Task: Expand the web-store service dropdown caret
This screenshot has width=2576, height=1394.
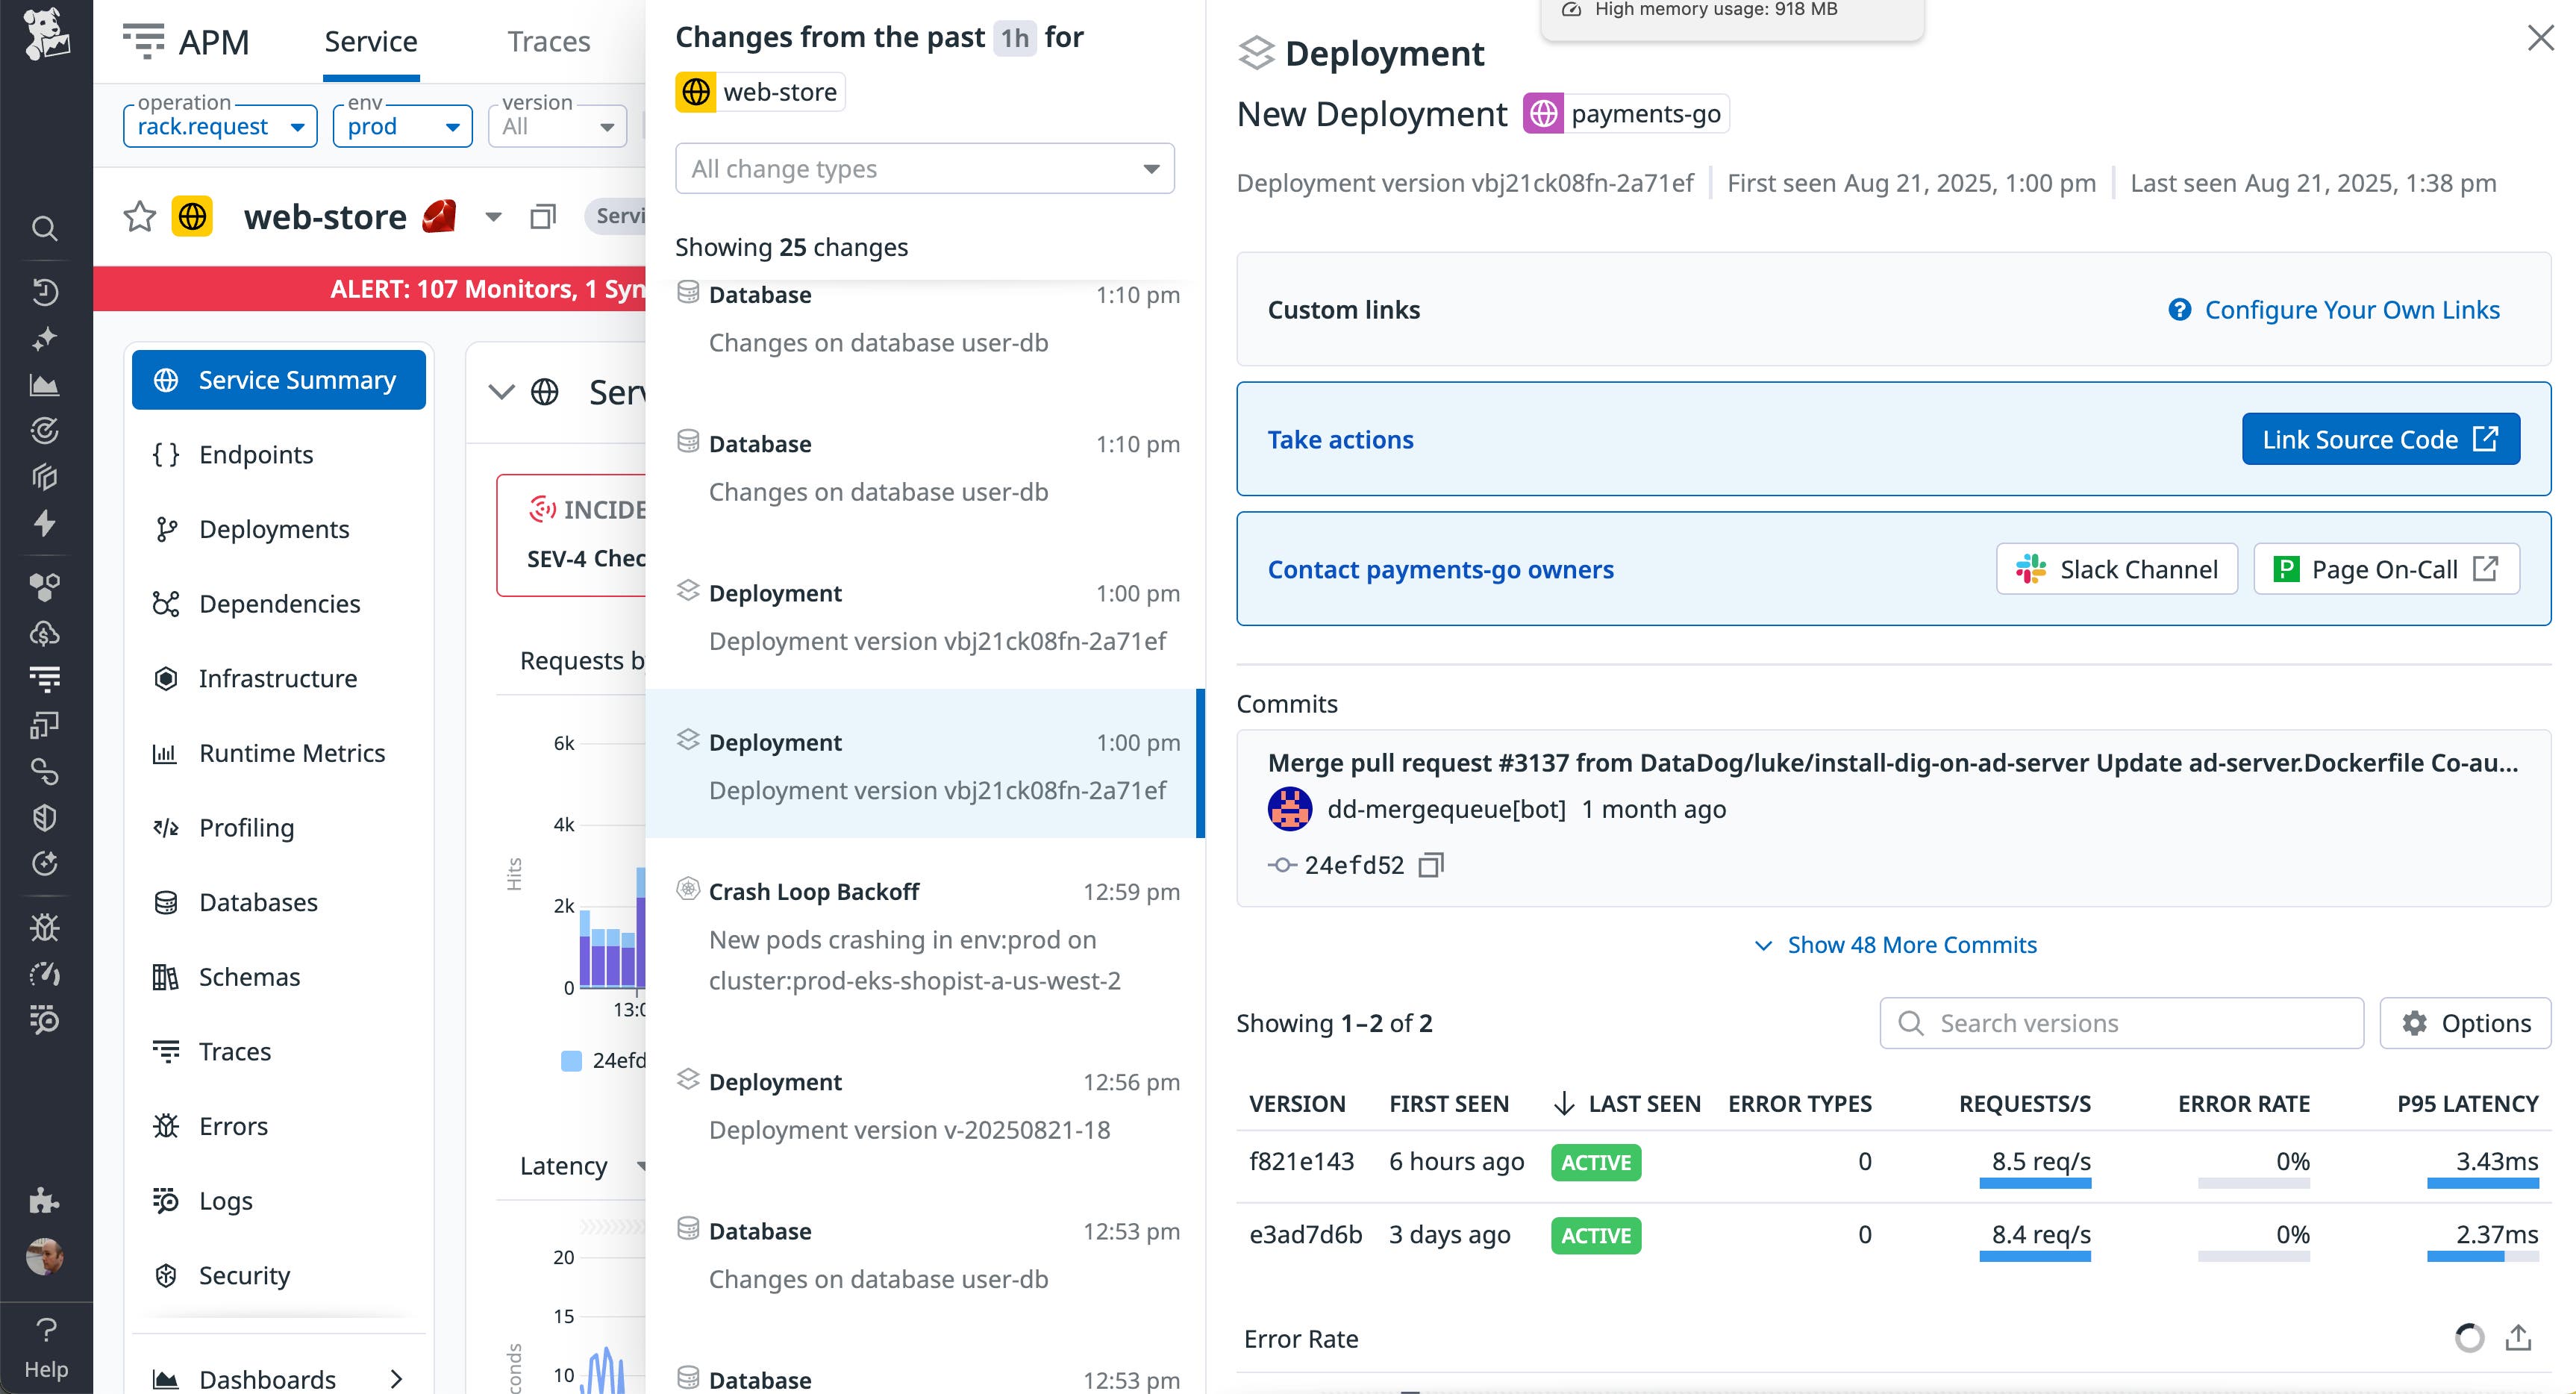Action: 493,217
